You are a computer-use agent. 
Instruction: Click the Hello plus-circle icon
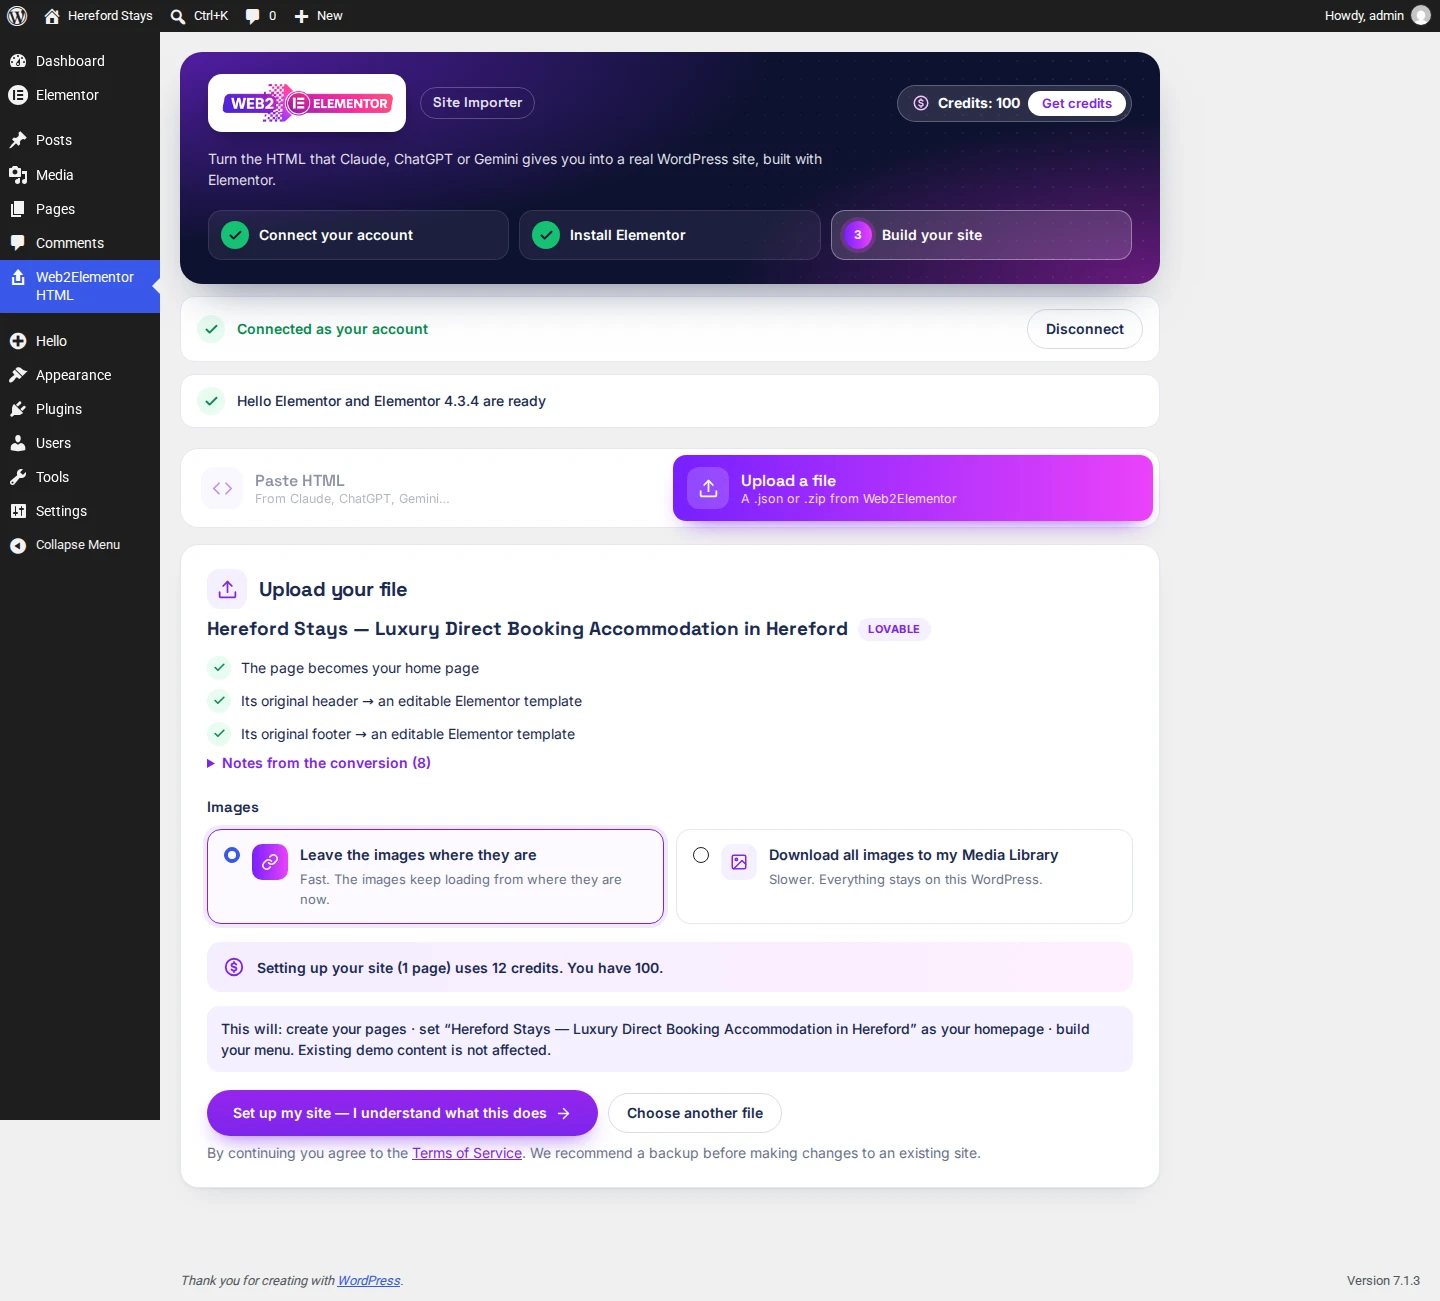18,341
